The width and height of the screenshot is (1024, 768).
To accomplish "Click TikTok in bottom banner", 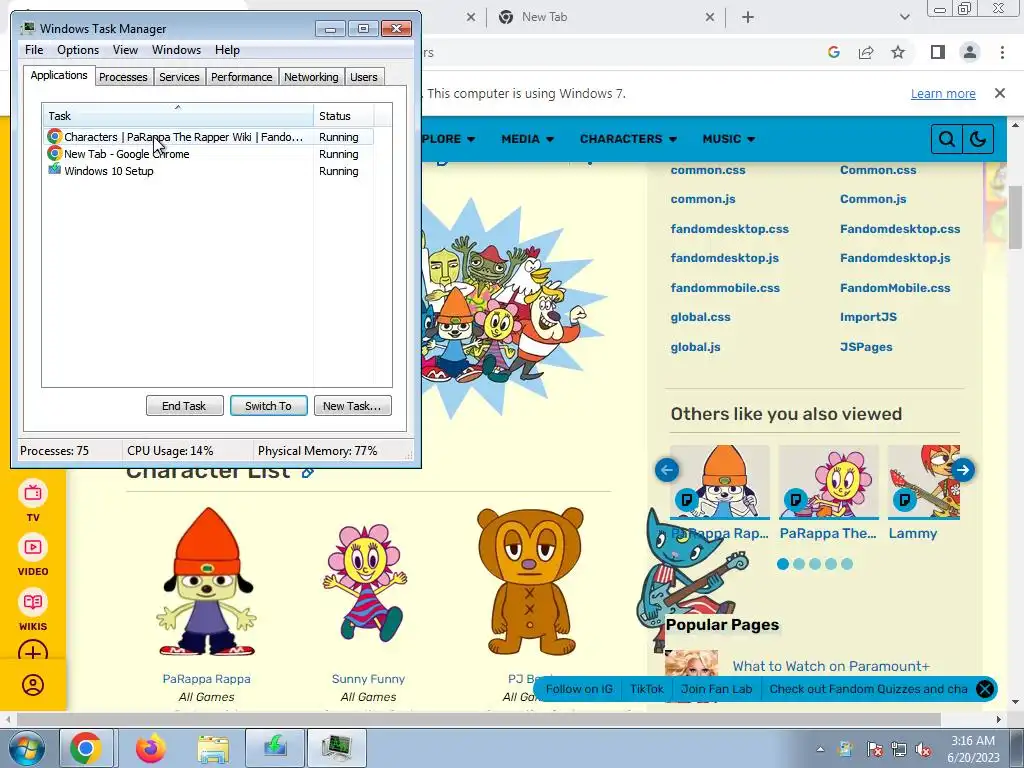I will click(647, 689).
